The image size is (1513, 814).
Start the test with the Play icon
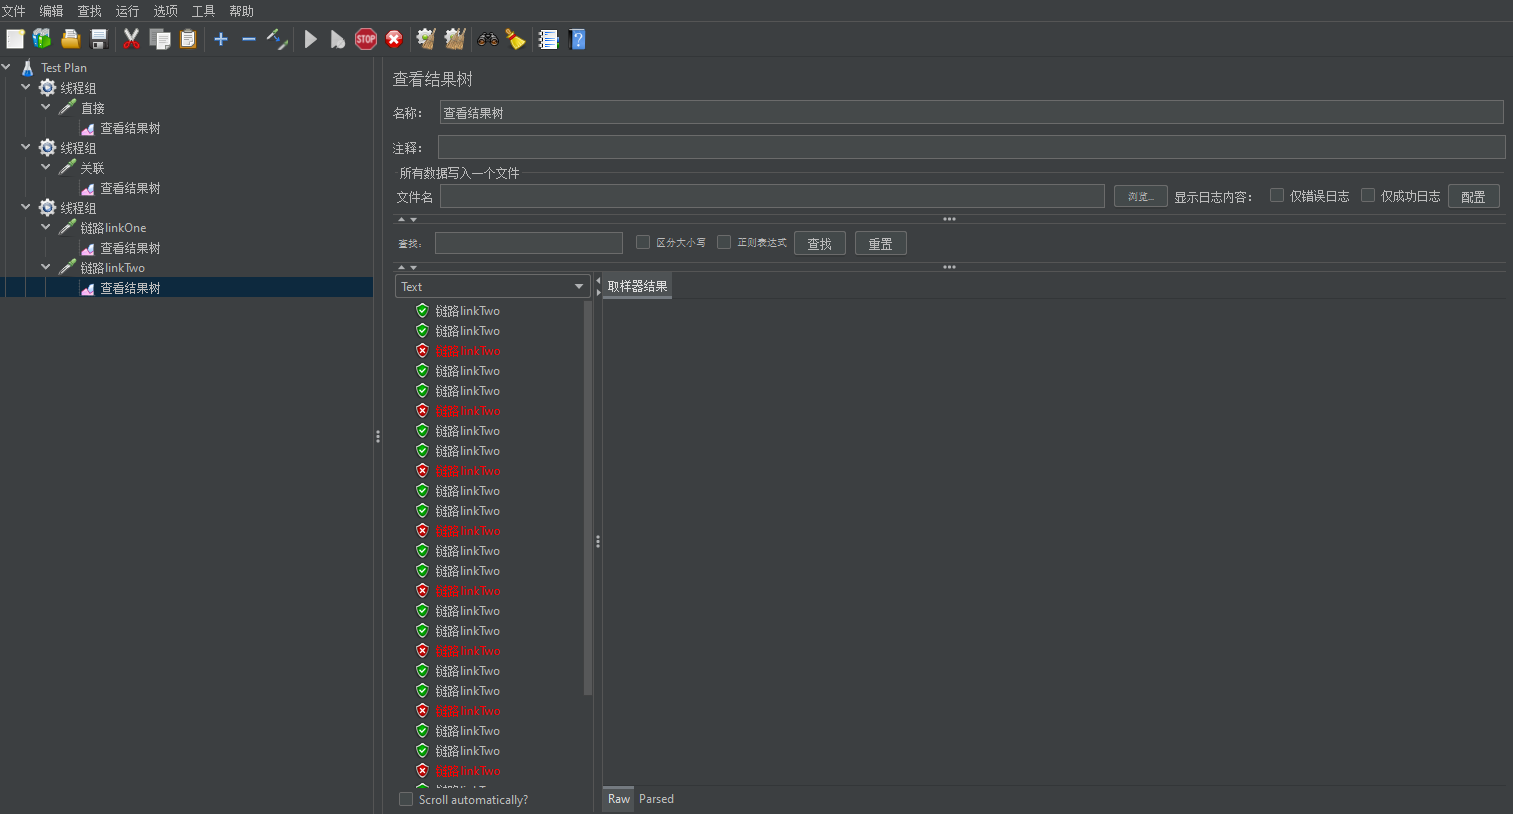310,39
